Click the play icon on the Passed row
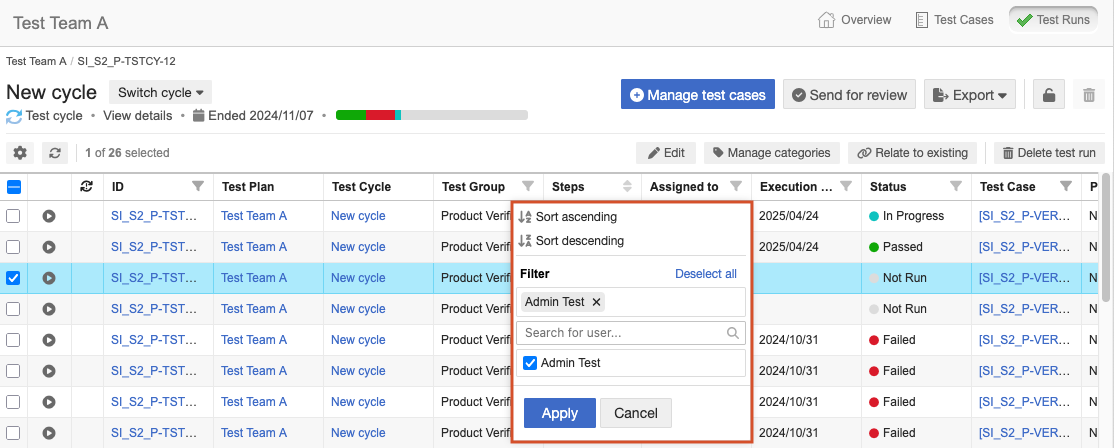The height and width of the screenshot is (448, 1114). 48,247
